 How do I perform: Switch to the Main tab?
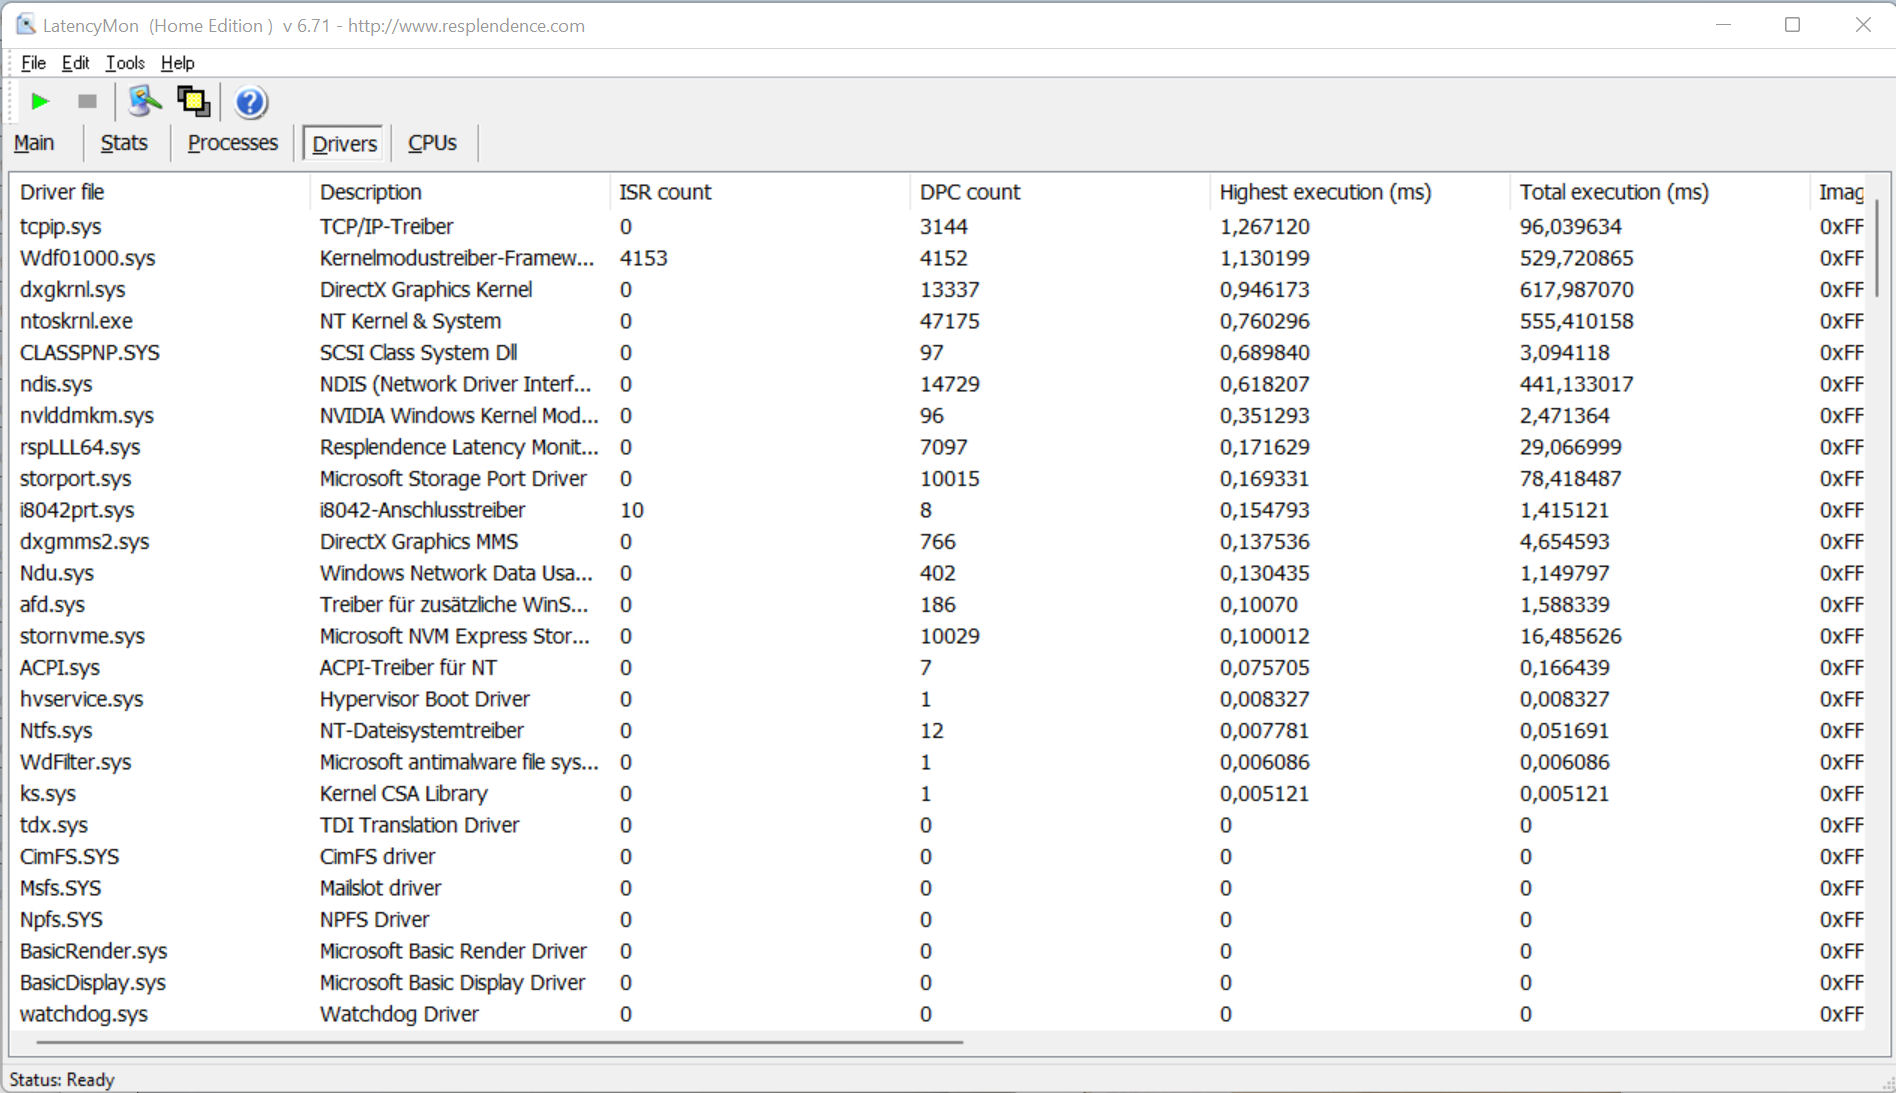[34, 143]
